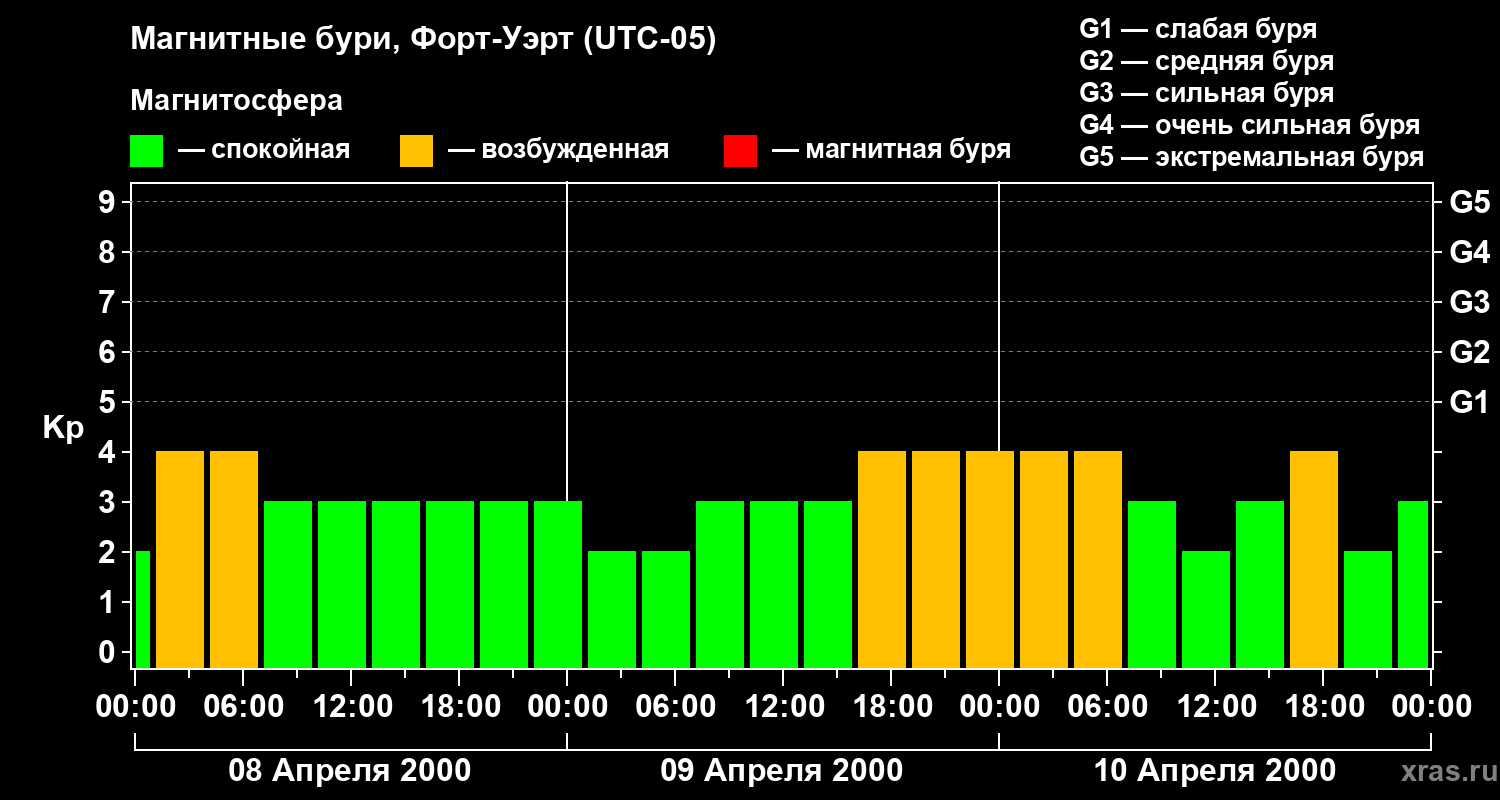Click the orange 'возбужденная' legend swatch

coord(416,151)
